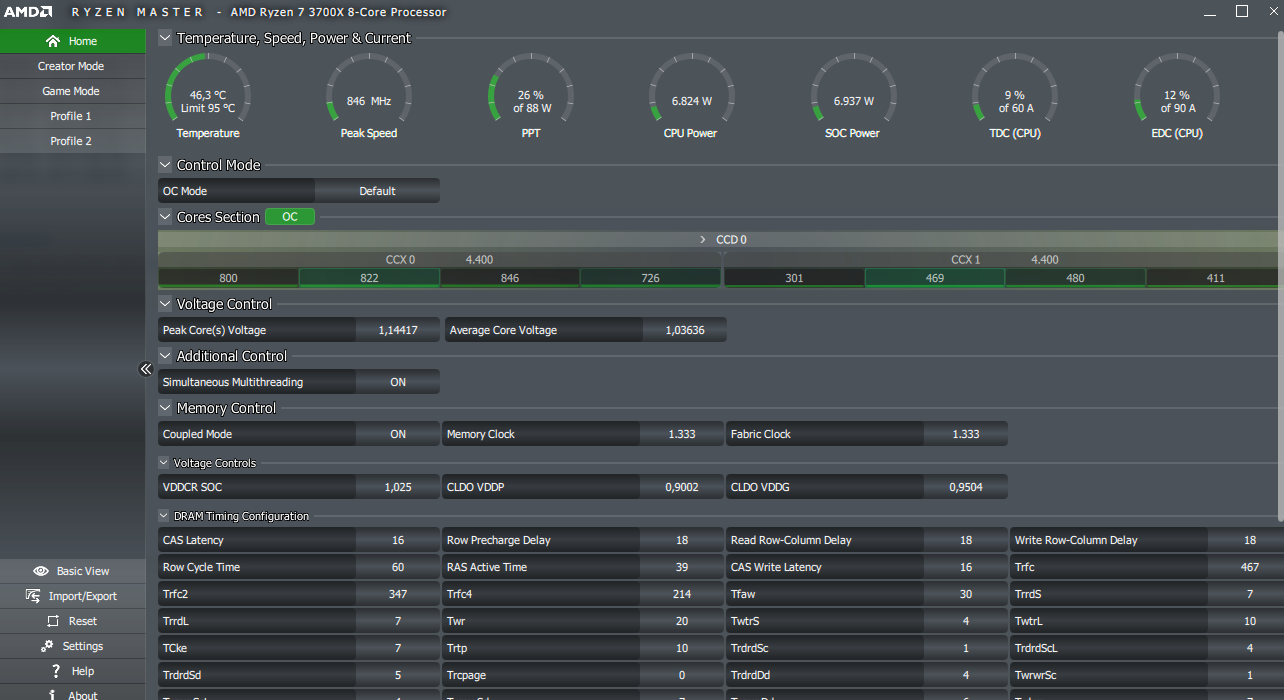The width and height of the screenshot is (1284, 700).
Task: Click the CLDO VDDP value 0,9002
Action: 682,487
